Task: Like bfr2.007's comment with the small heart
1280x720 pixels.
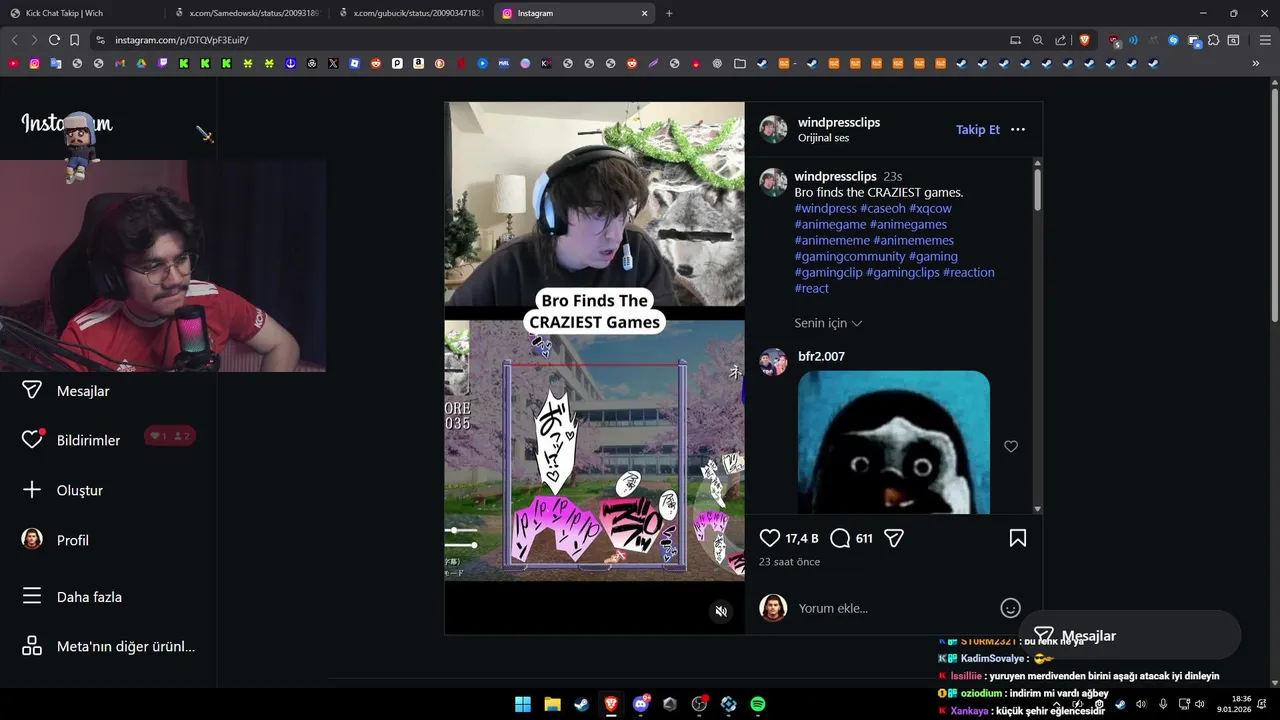Action: [1011, 446]
